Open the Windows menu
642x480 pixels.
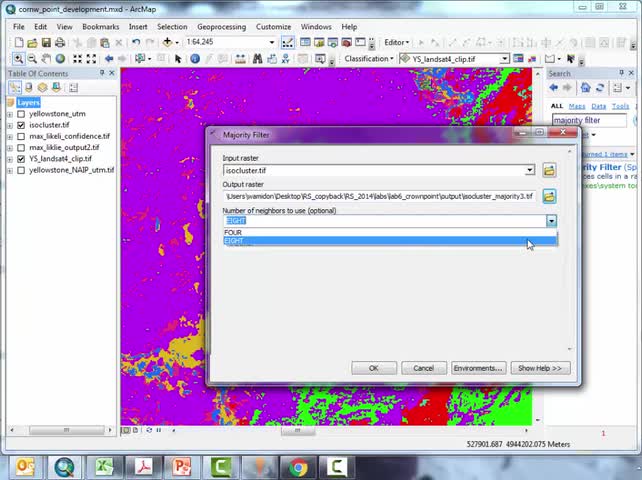pyautogui.click(x=316, y=27)
